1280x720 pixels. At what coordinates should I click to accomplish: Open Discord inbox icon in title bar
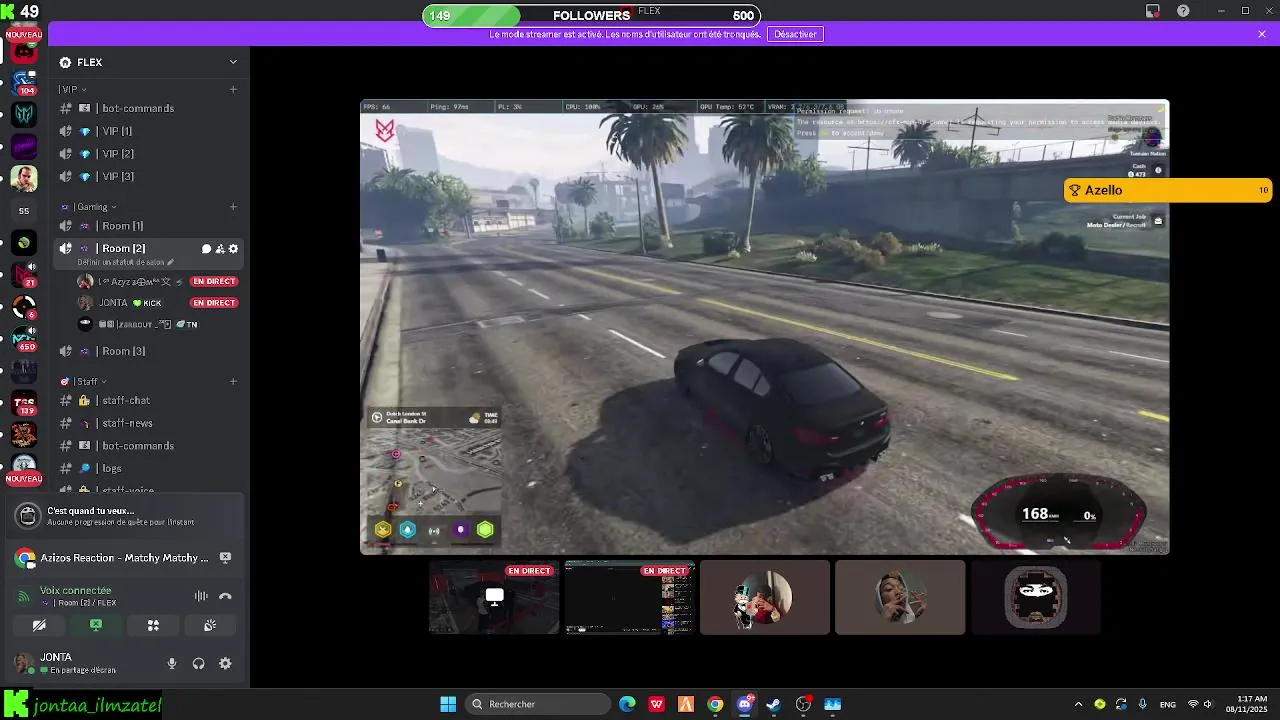click(1152, 11)
